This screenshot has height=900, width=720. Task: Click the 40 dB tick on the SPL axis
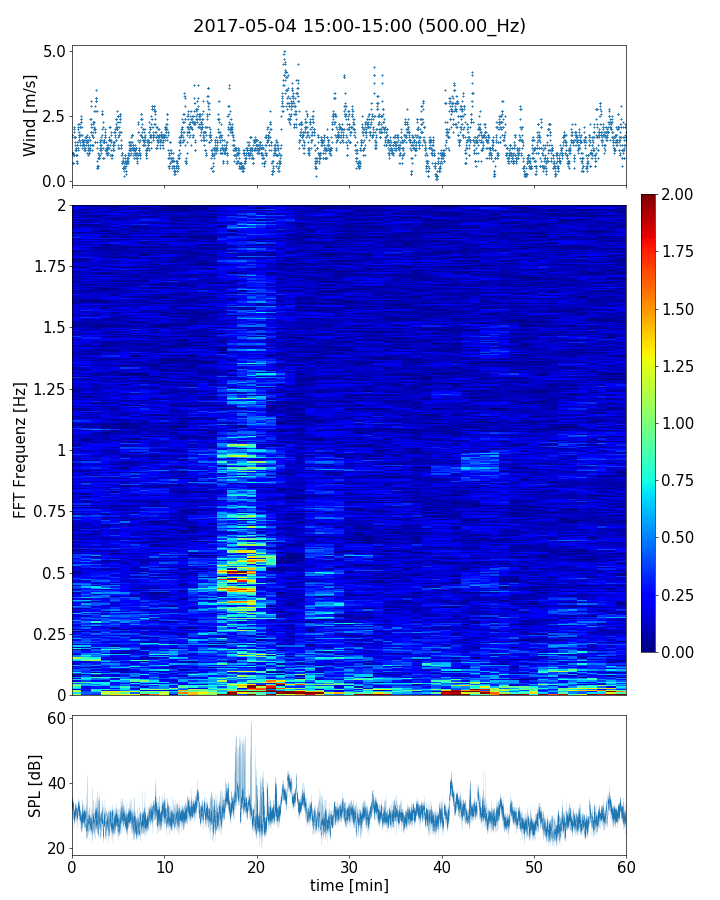[55, 783]
